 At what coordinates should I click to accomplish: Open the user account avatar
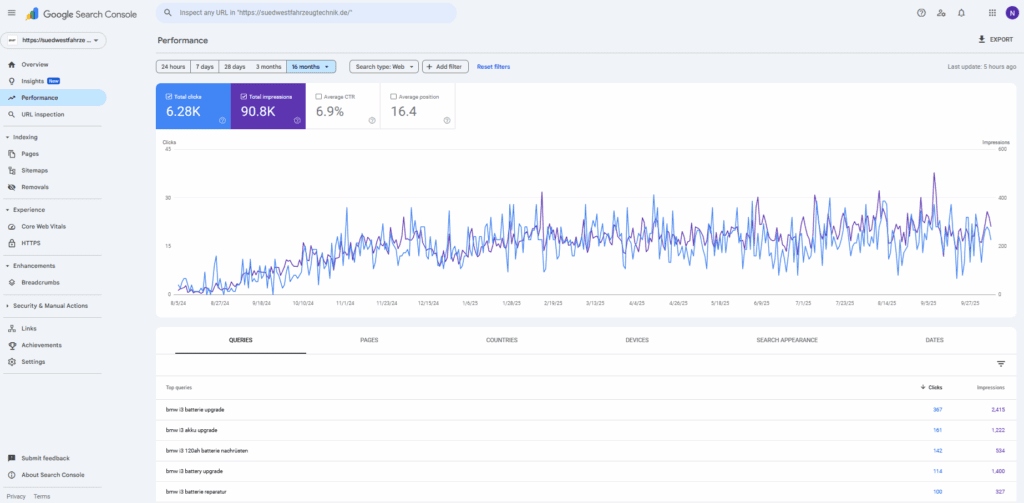(1011, 13)
